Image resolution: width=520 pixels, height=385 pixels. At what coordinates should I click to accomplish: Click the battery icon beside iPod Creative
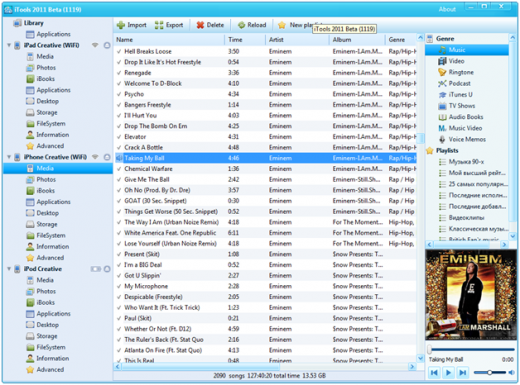tap(96, 269)
